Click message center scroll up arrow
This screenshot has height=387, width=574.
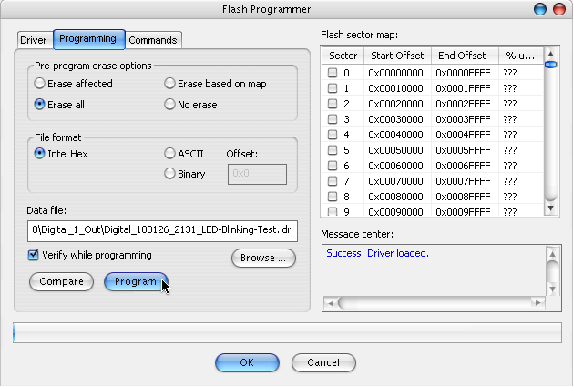pos(552,254)
